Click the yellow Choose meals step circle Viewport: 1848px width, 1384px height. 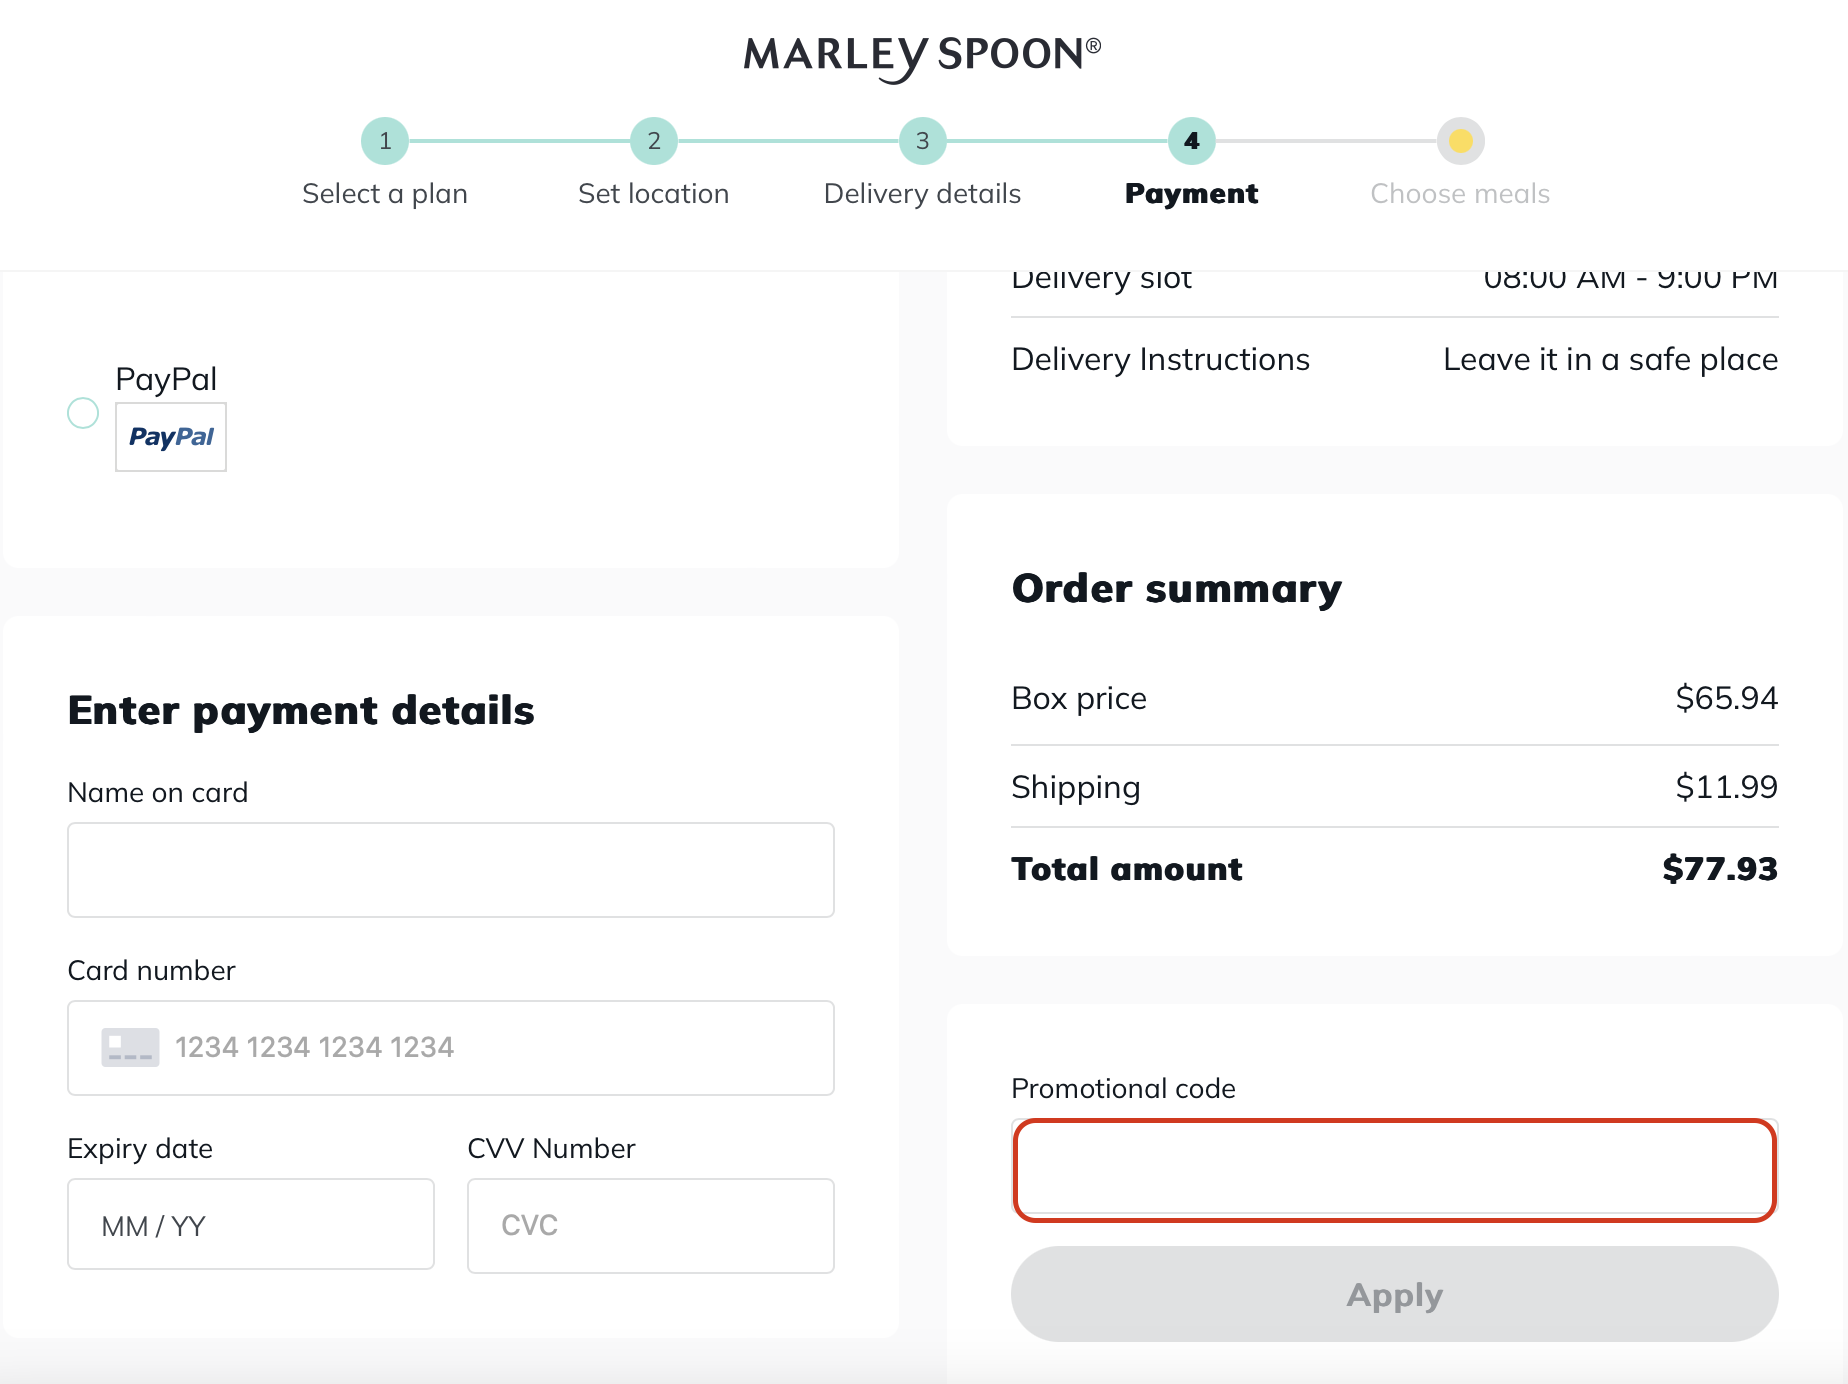coord(1460,141)
